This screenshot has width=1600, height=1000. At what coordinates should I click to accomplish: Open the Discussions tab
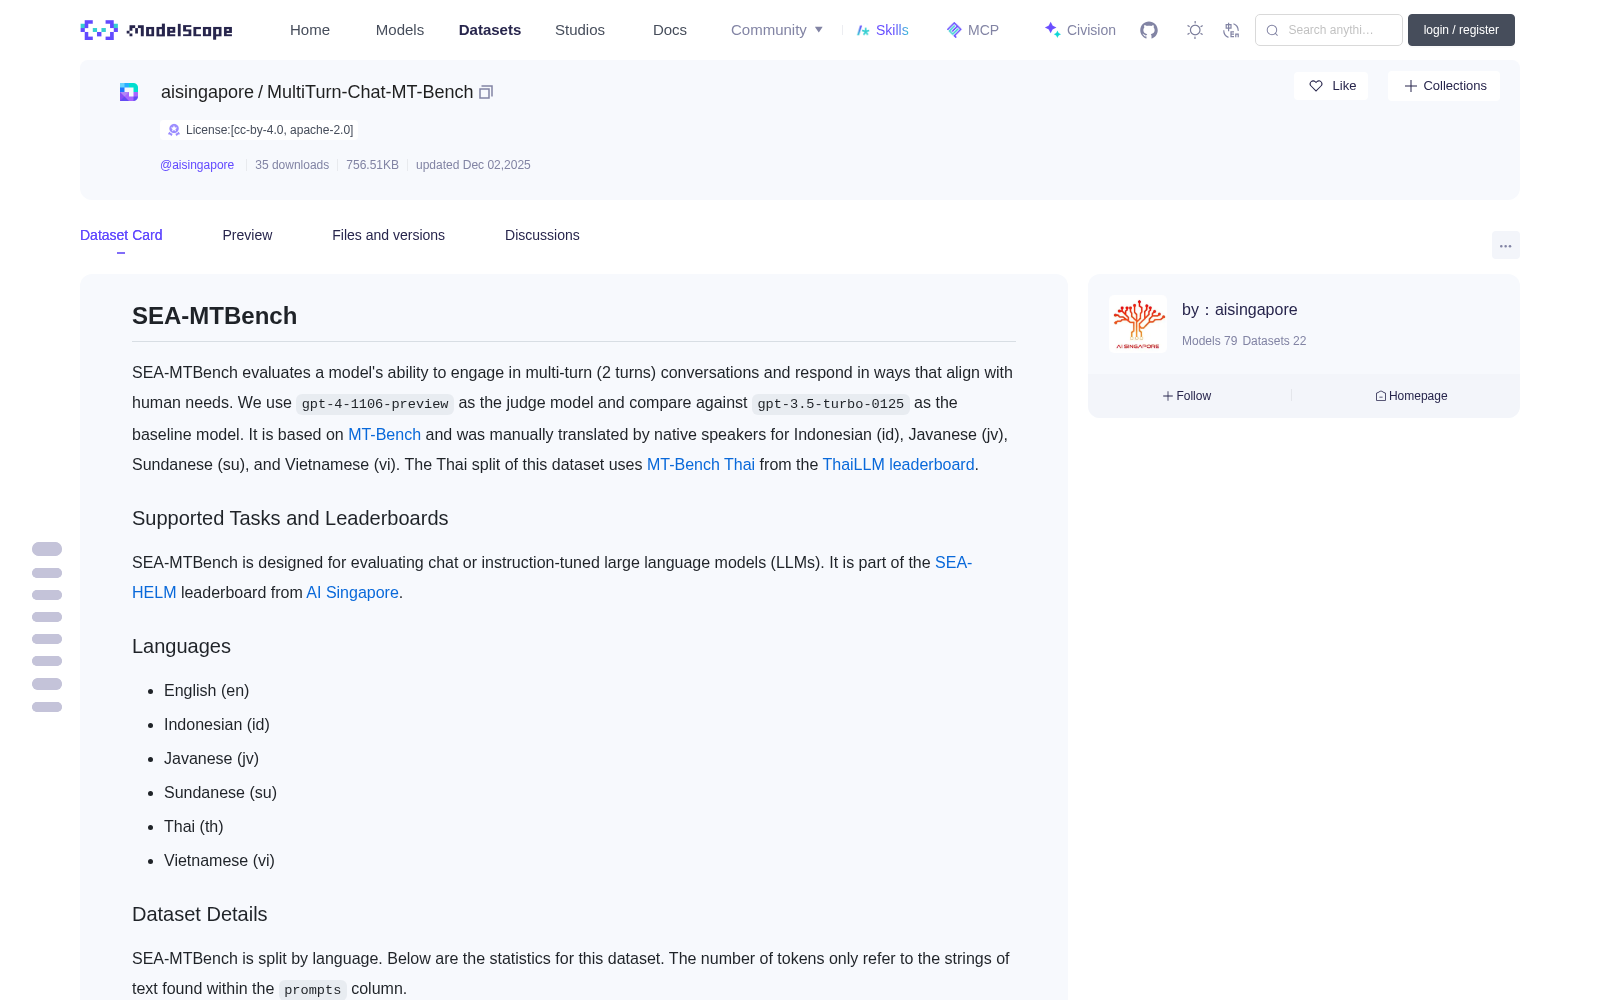coord(542,235)
